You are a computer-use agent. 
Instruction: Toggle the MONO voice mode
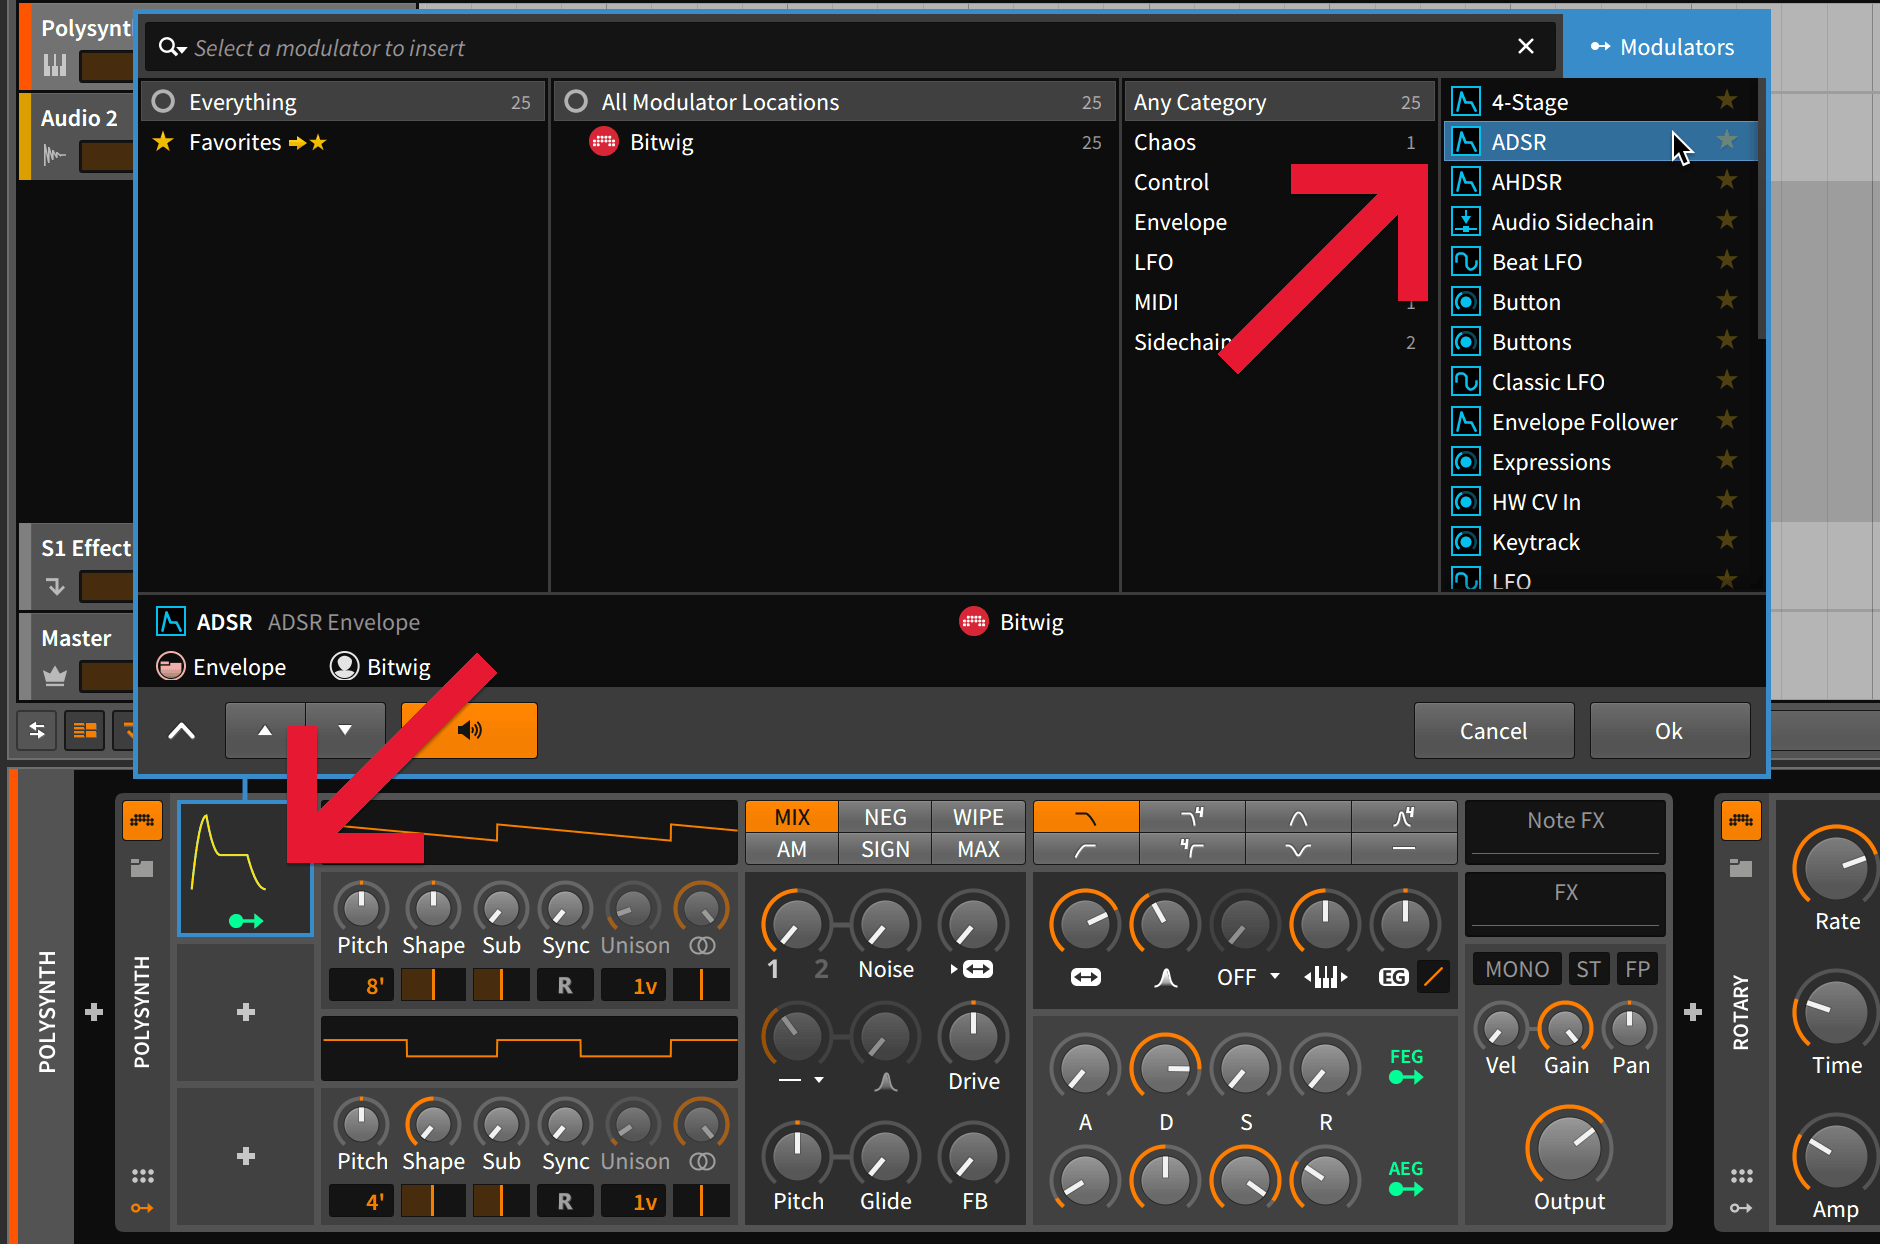1516,969
